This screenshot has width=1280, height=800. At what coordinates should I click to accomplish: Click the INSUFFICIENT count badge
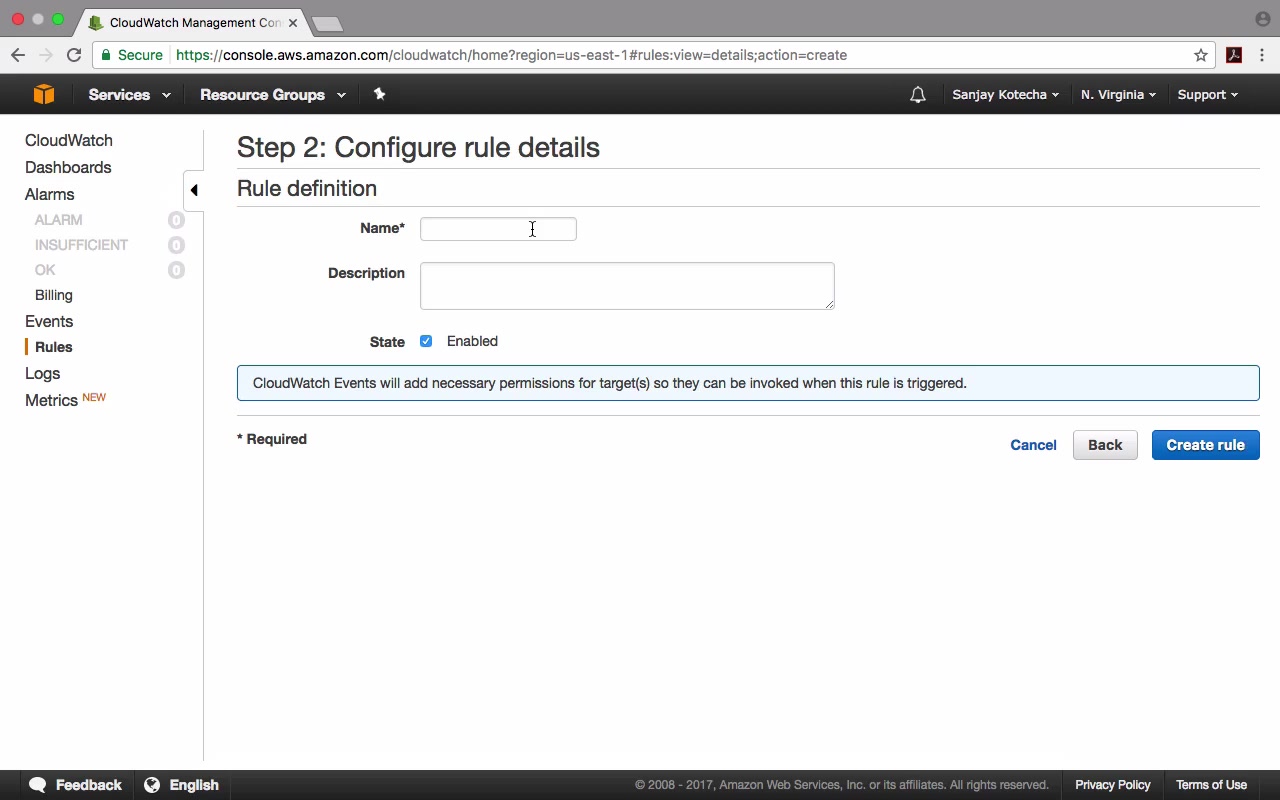[x=176, y=245]
